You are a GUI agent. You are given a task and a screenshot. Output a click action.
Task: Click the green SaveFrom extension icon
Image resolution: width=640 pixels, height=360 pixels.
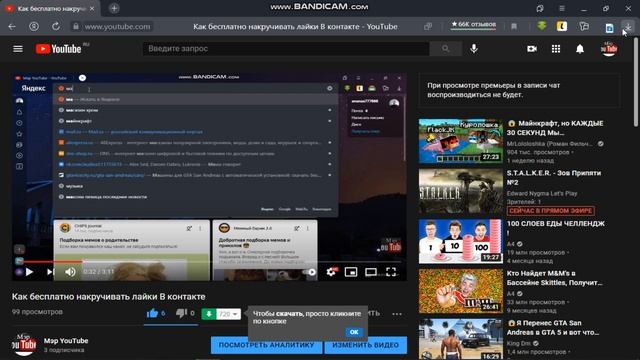542,26
